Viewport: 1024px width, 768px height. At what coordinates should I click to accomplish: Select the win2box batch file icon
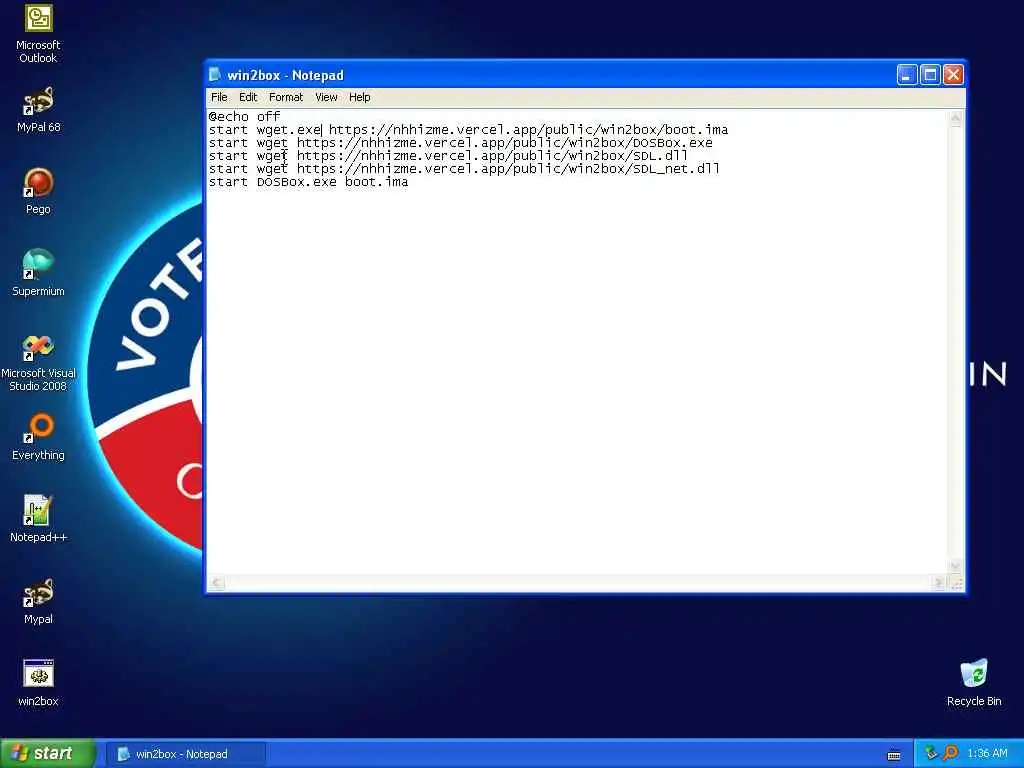pyautogui.click(x=38, y=684)
